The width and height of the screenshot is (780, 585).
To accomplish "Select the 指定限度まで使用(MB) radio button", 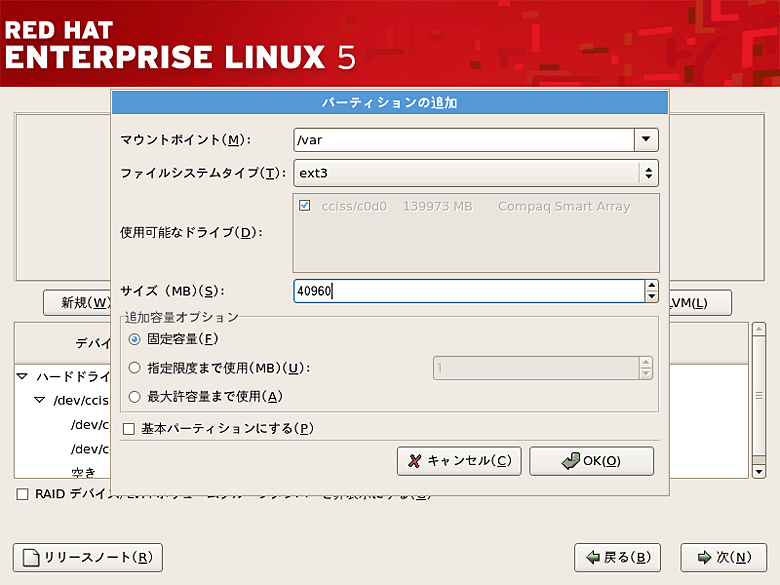I will [x=134, y=368].
